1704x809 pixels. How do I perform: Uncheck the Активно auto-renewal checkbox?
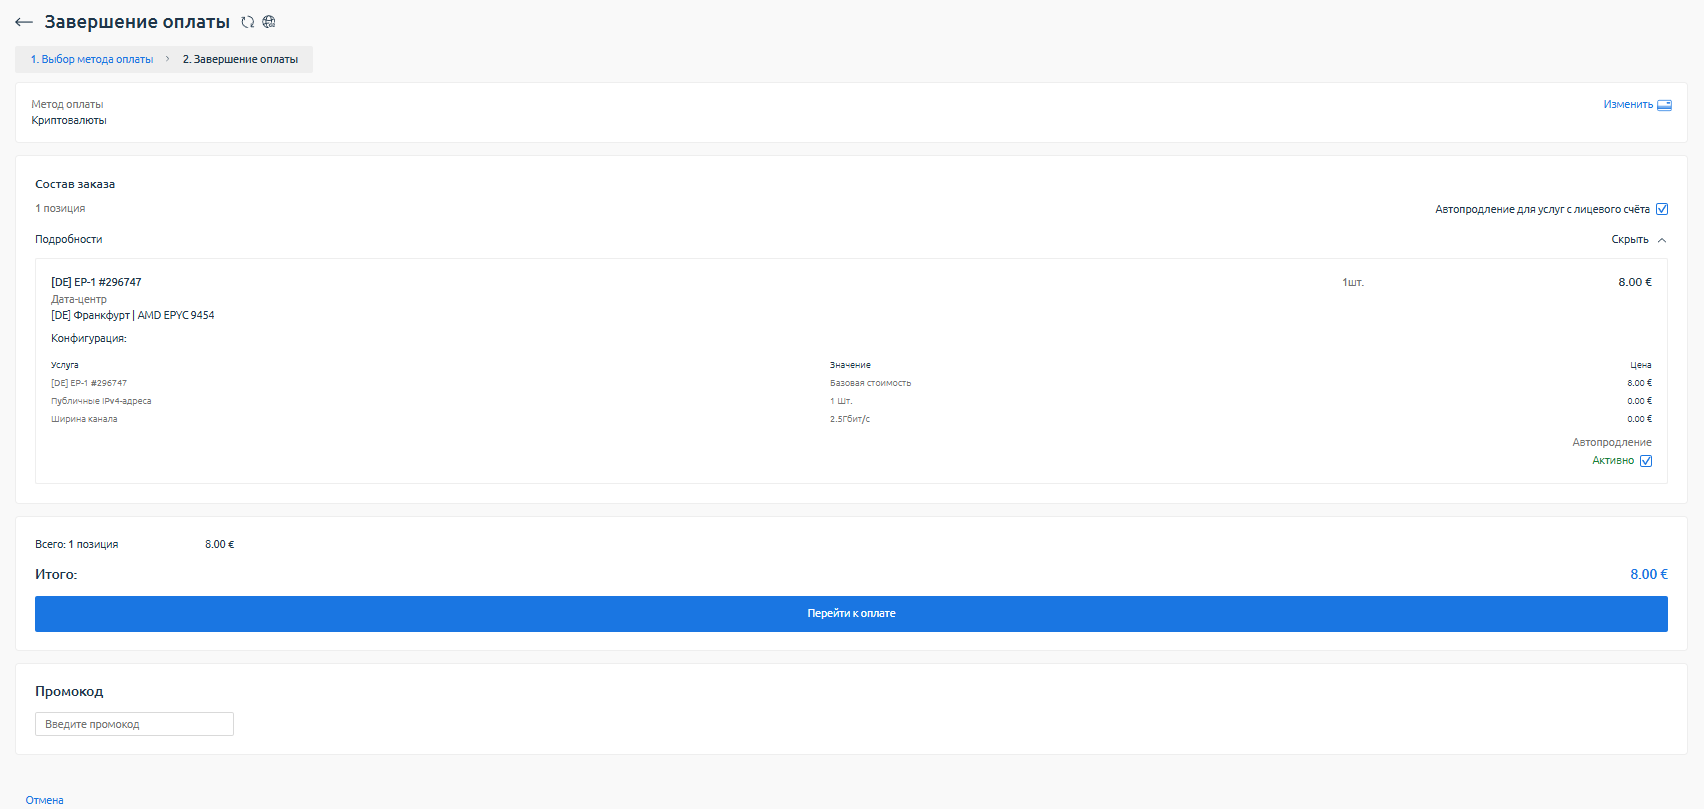pos(1646,461)
